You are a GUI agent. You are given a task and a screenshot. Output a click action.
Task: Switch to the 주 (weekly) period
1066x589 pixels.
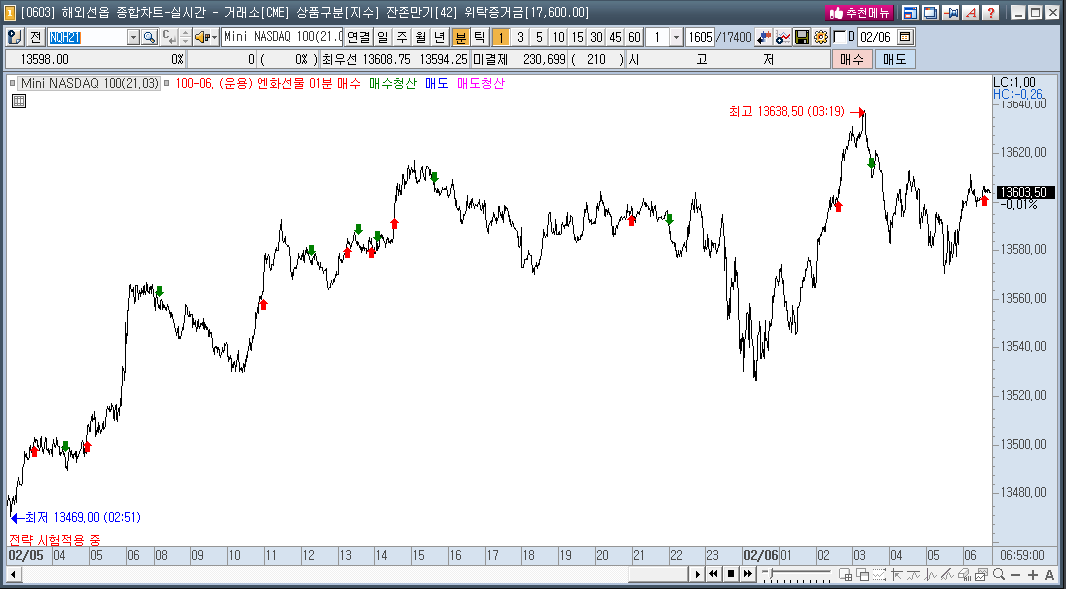402,37
